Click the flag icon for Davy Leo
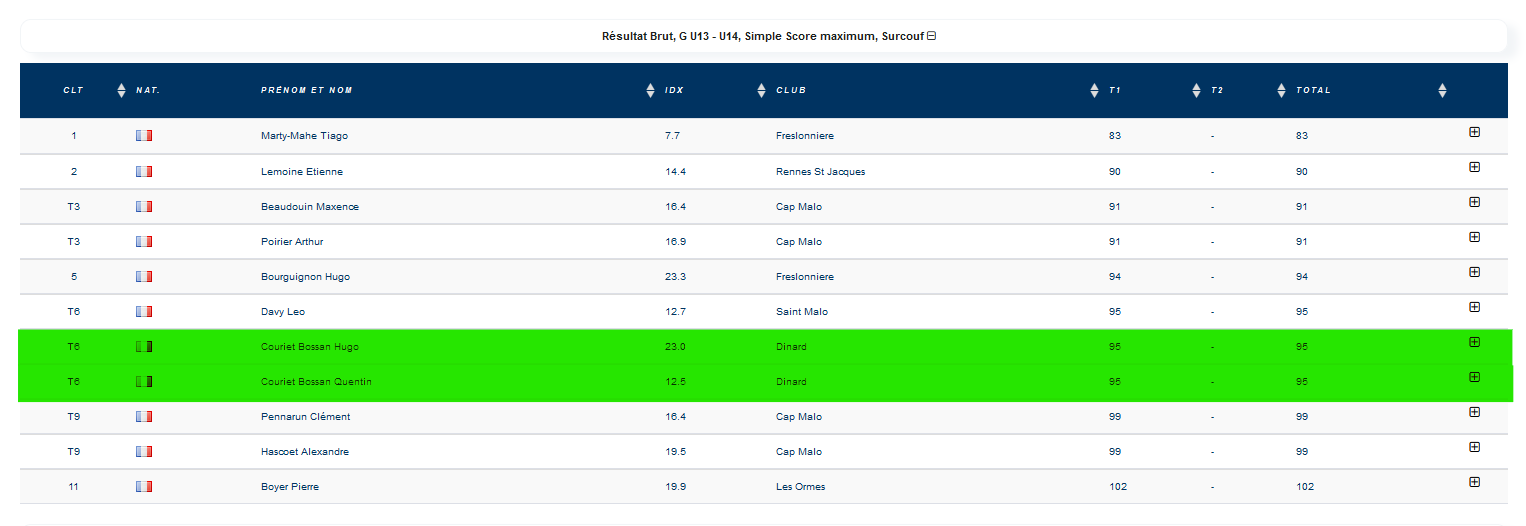The width and height of the screenshot is (1526, 526). click(x=144, y=312)
